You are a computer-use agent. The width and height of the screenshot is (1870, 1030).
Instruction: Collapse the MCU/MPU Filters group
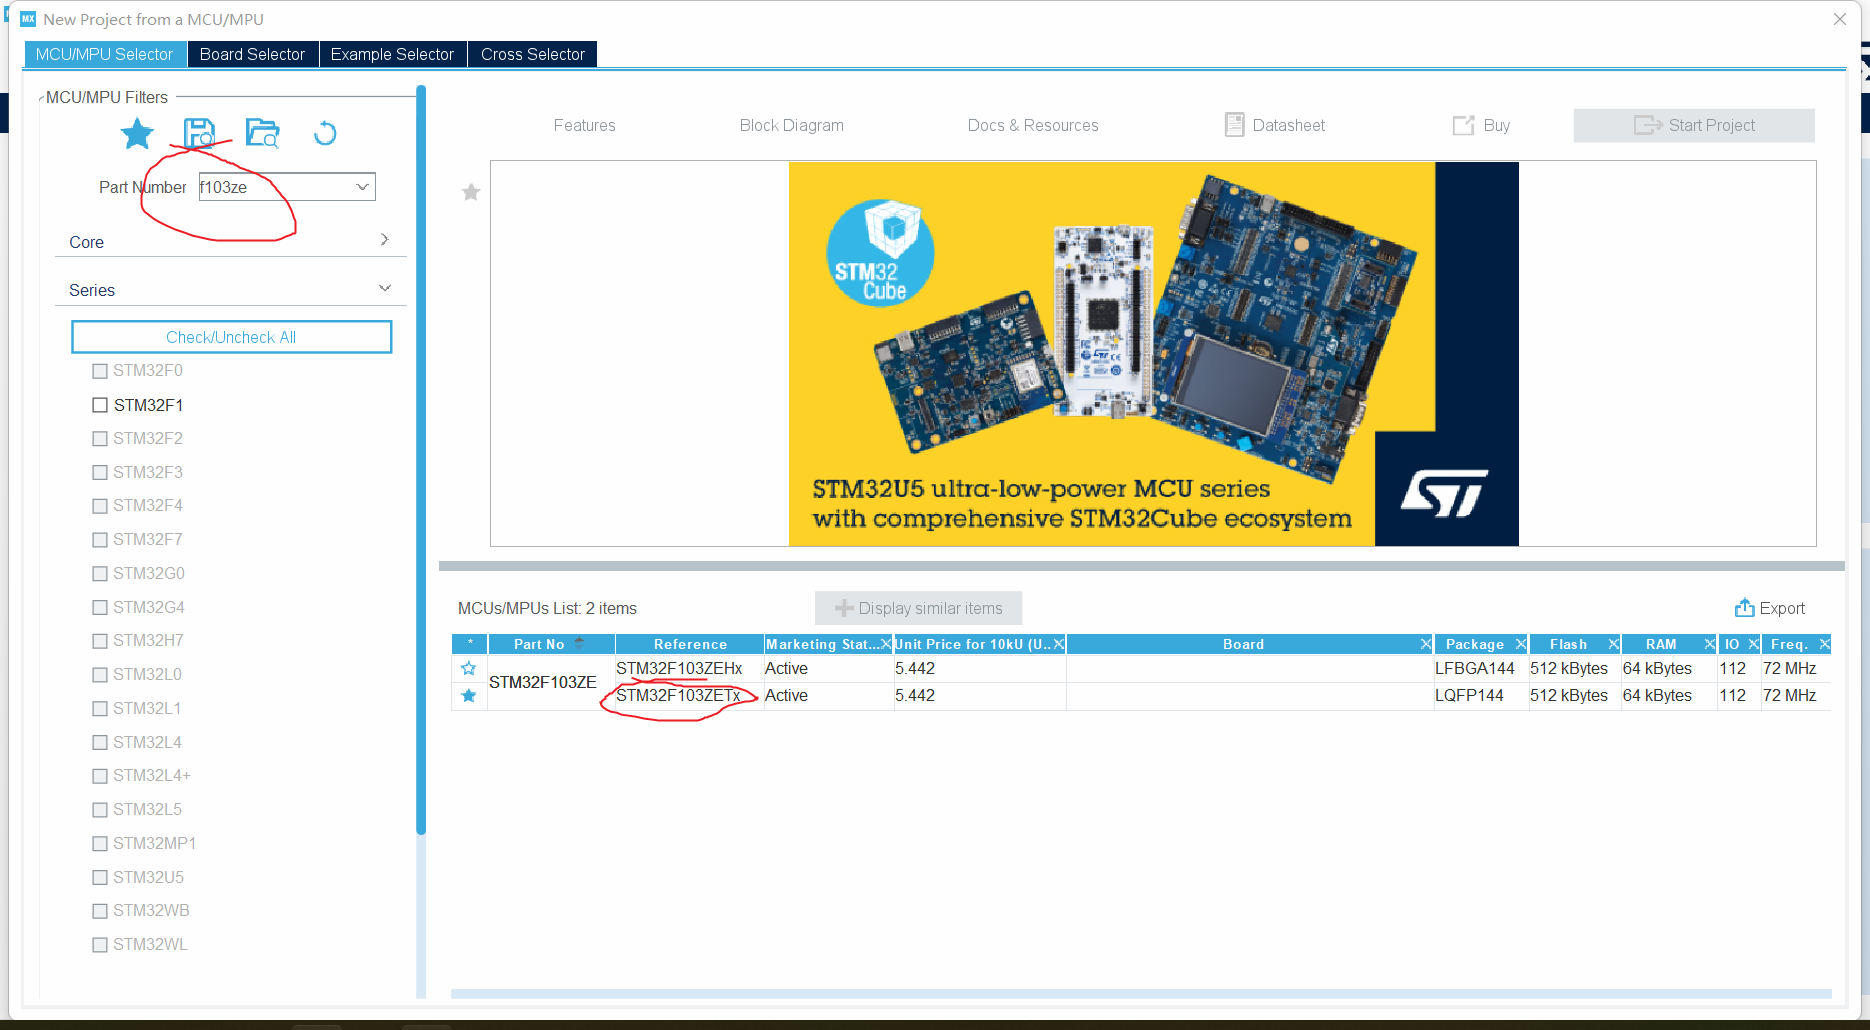tap(41, 98)
